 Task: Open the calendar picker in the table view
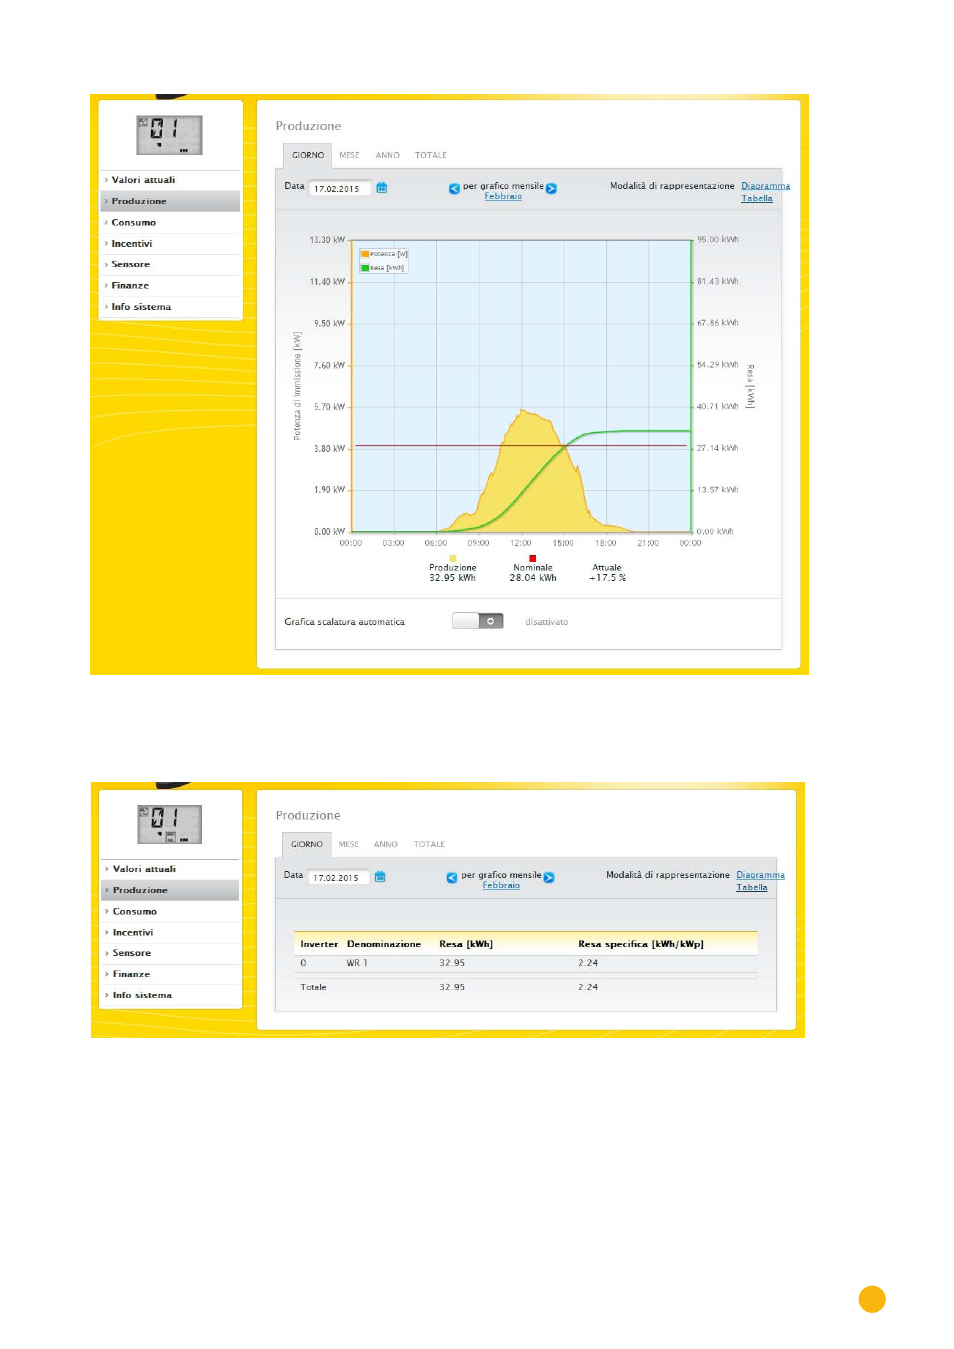tap(380, 877)
